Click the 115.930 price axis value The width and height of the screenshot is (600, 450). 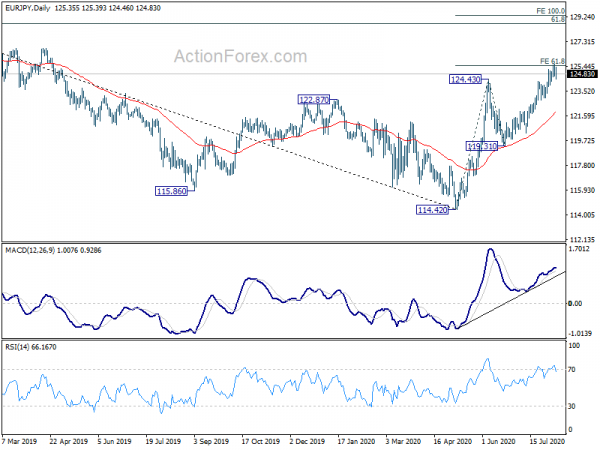point(582,190)
